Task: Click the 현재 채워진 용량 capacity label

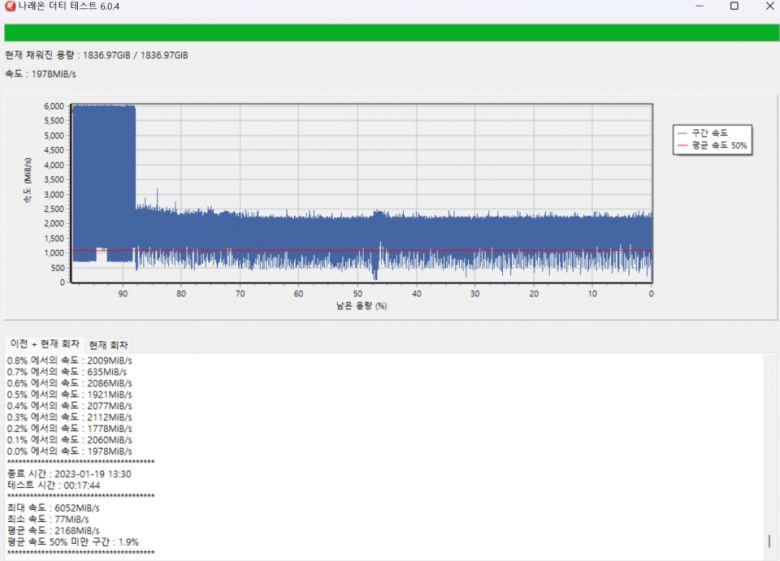Action: pos(97,55)
